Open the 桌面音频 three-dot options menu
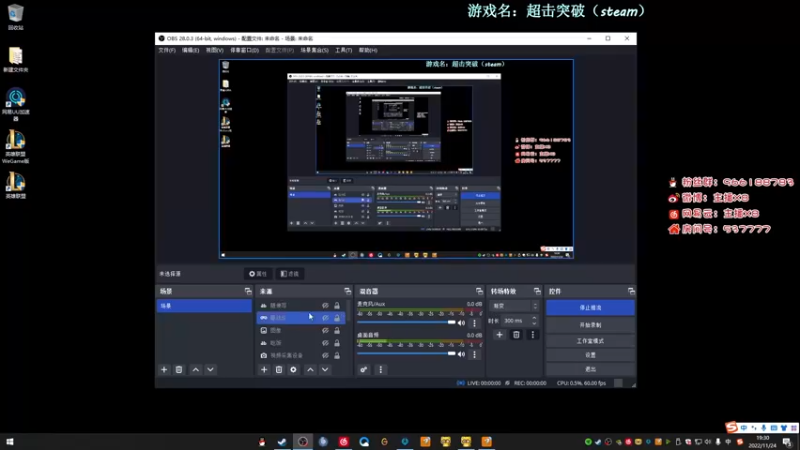Image resolution: width=800 pixels, height=450 pixels. [x=474, y=354]
